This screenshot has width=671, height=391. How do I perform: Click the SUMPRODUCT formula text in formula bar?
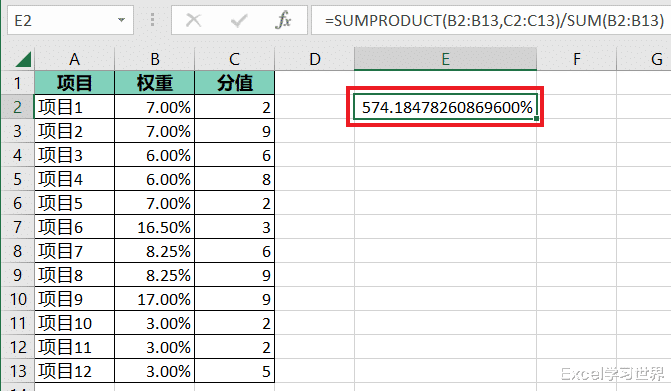click(494, 20)
